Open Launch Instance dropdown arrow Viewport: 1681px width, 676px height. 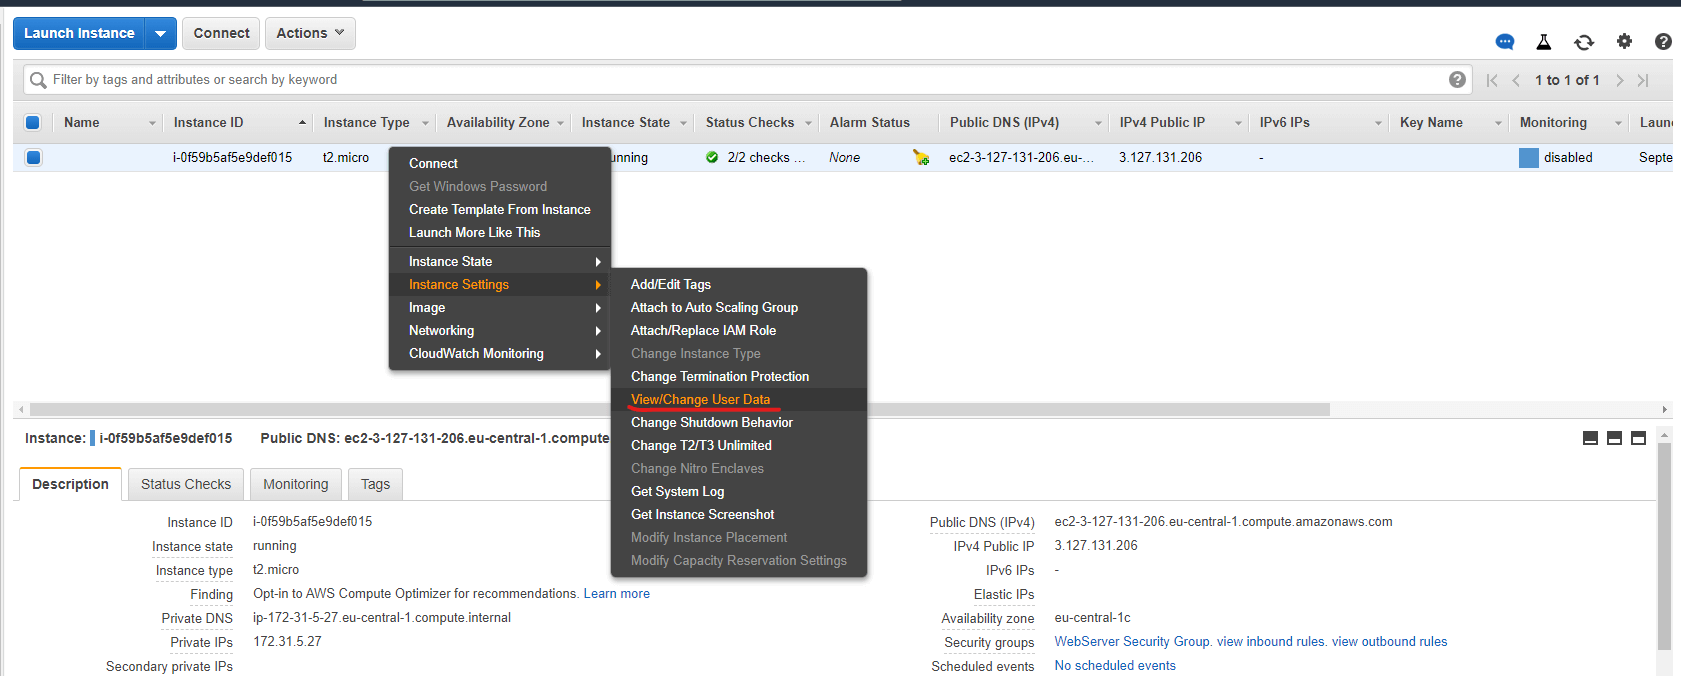pos(161,33)
